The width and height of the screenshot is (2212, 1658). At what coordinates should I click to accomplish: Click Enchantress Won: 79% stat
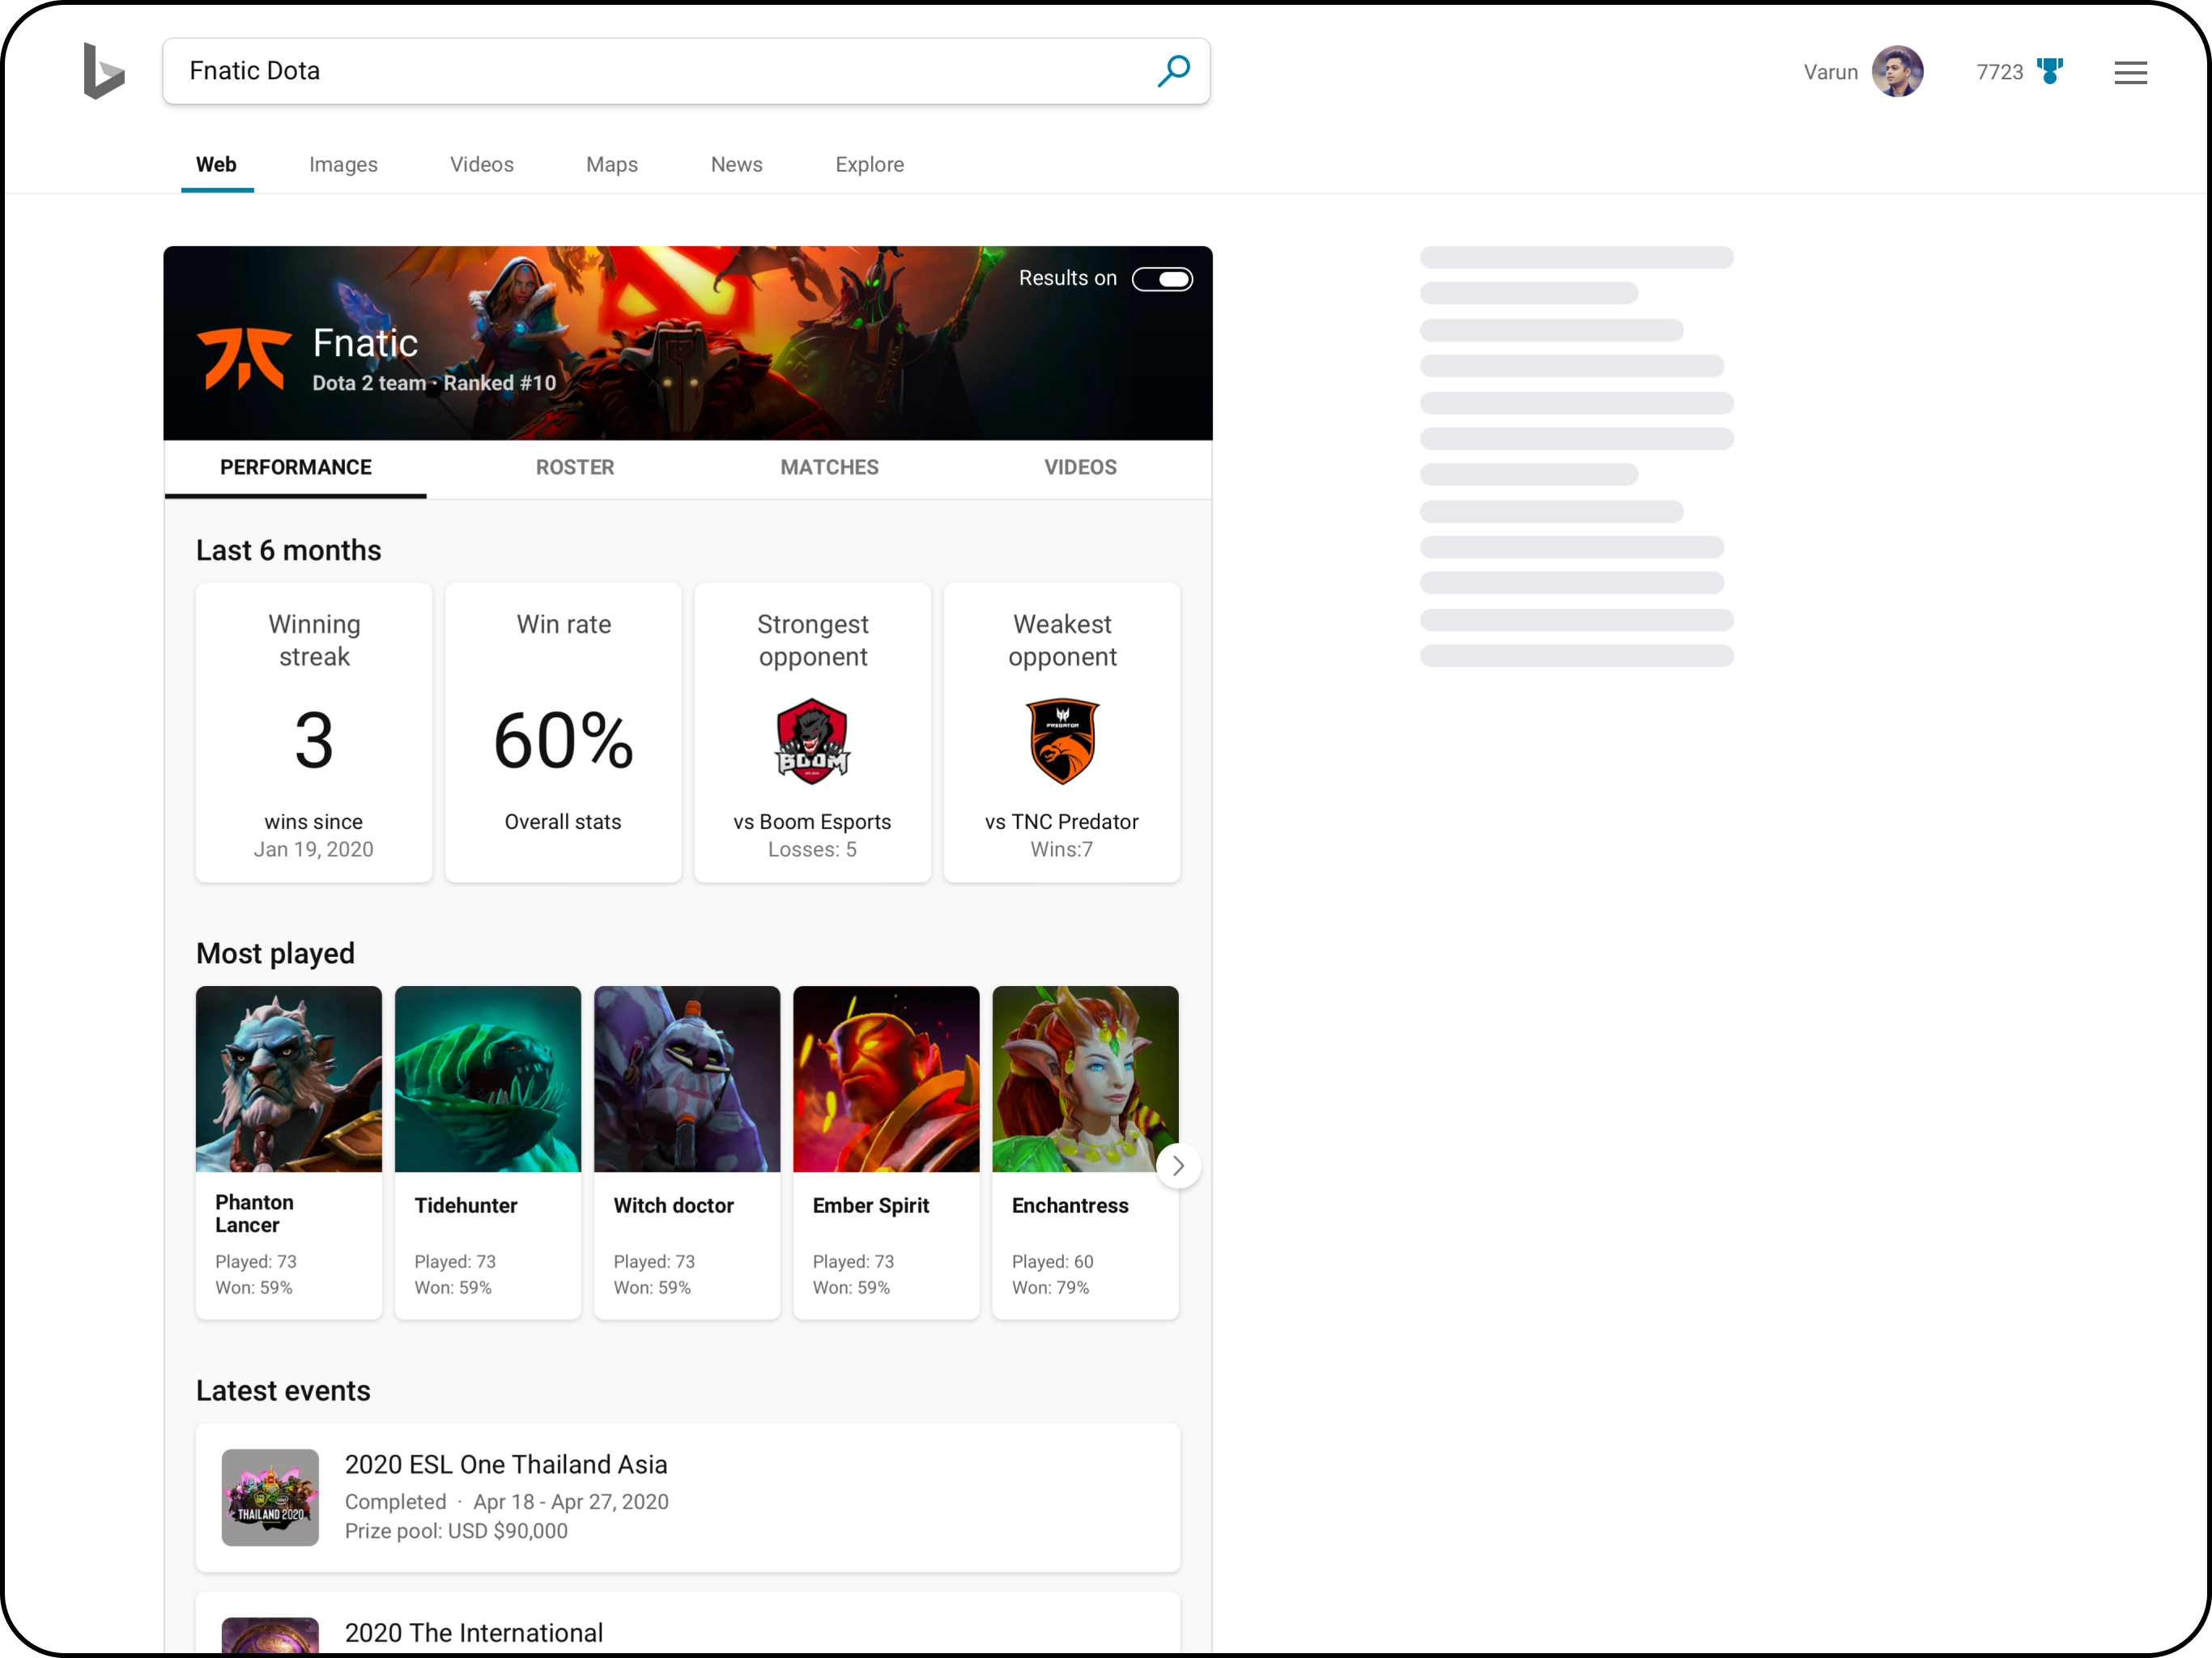(1050, 1288)
